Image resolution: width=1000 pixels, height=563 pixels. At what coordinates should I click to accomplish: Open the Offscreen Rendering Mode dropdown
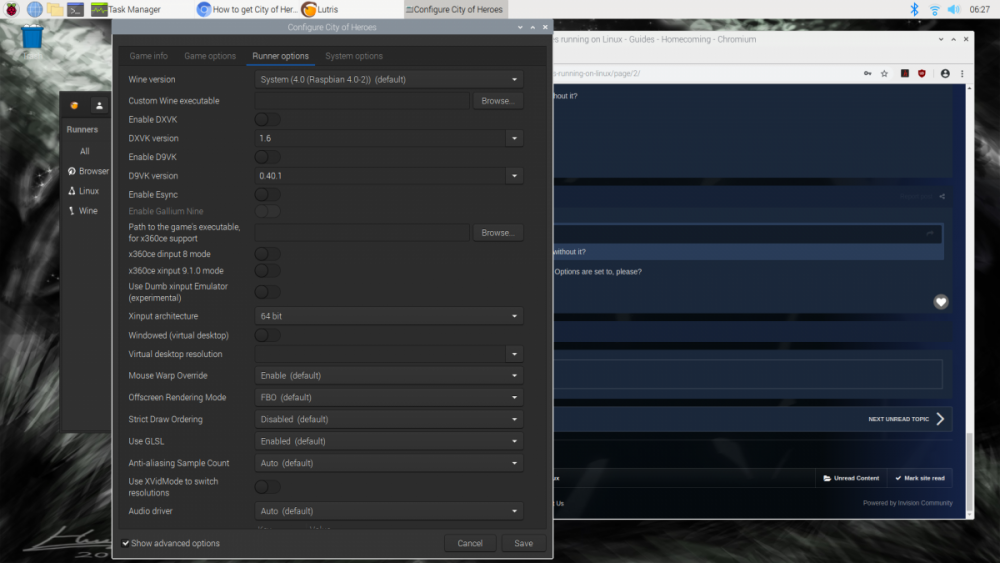coord(389,397)
